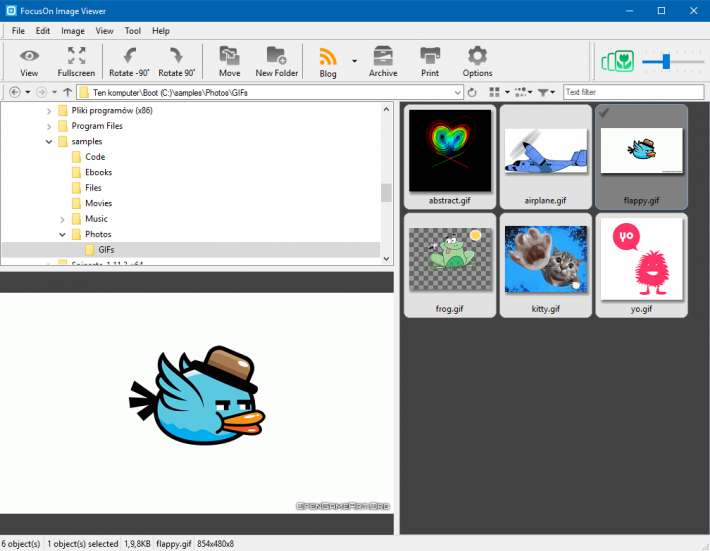Open the File menu
710x551 pixels.
[x=18, y=31]
